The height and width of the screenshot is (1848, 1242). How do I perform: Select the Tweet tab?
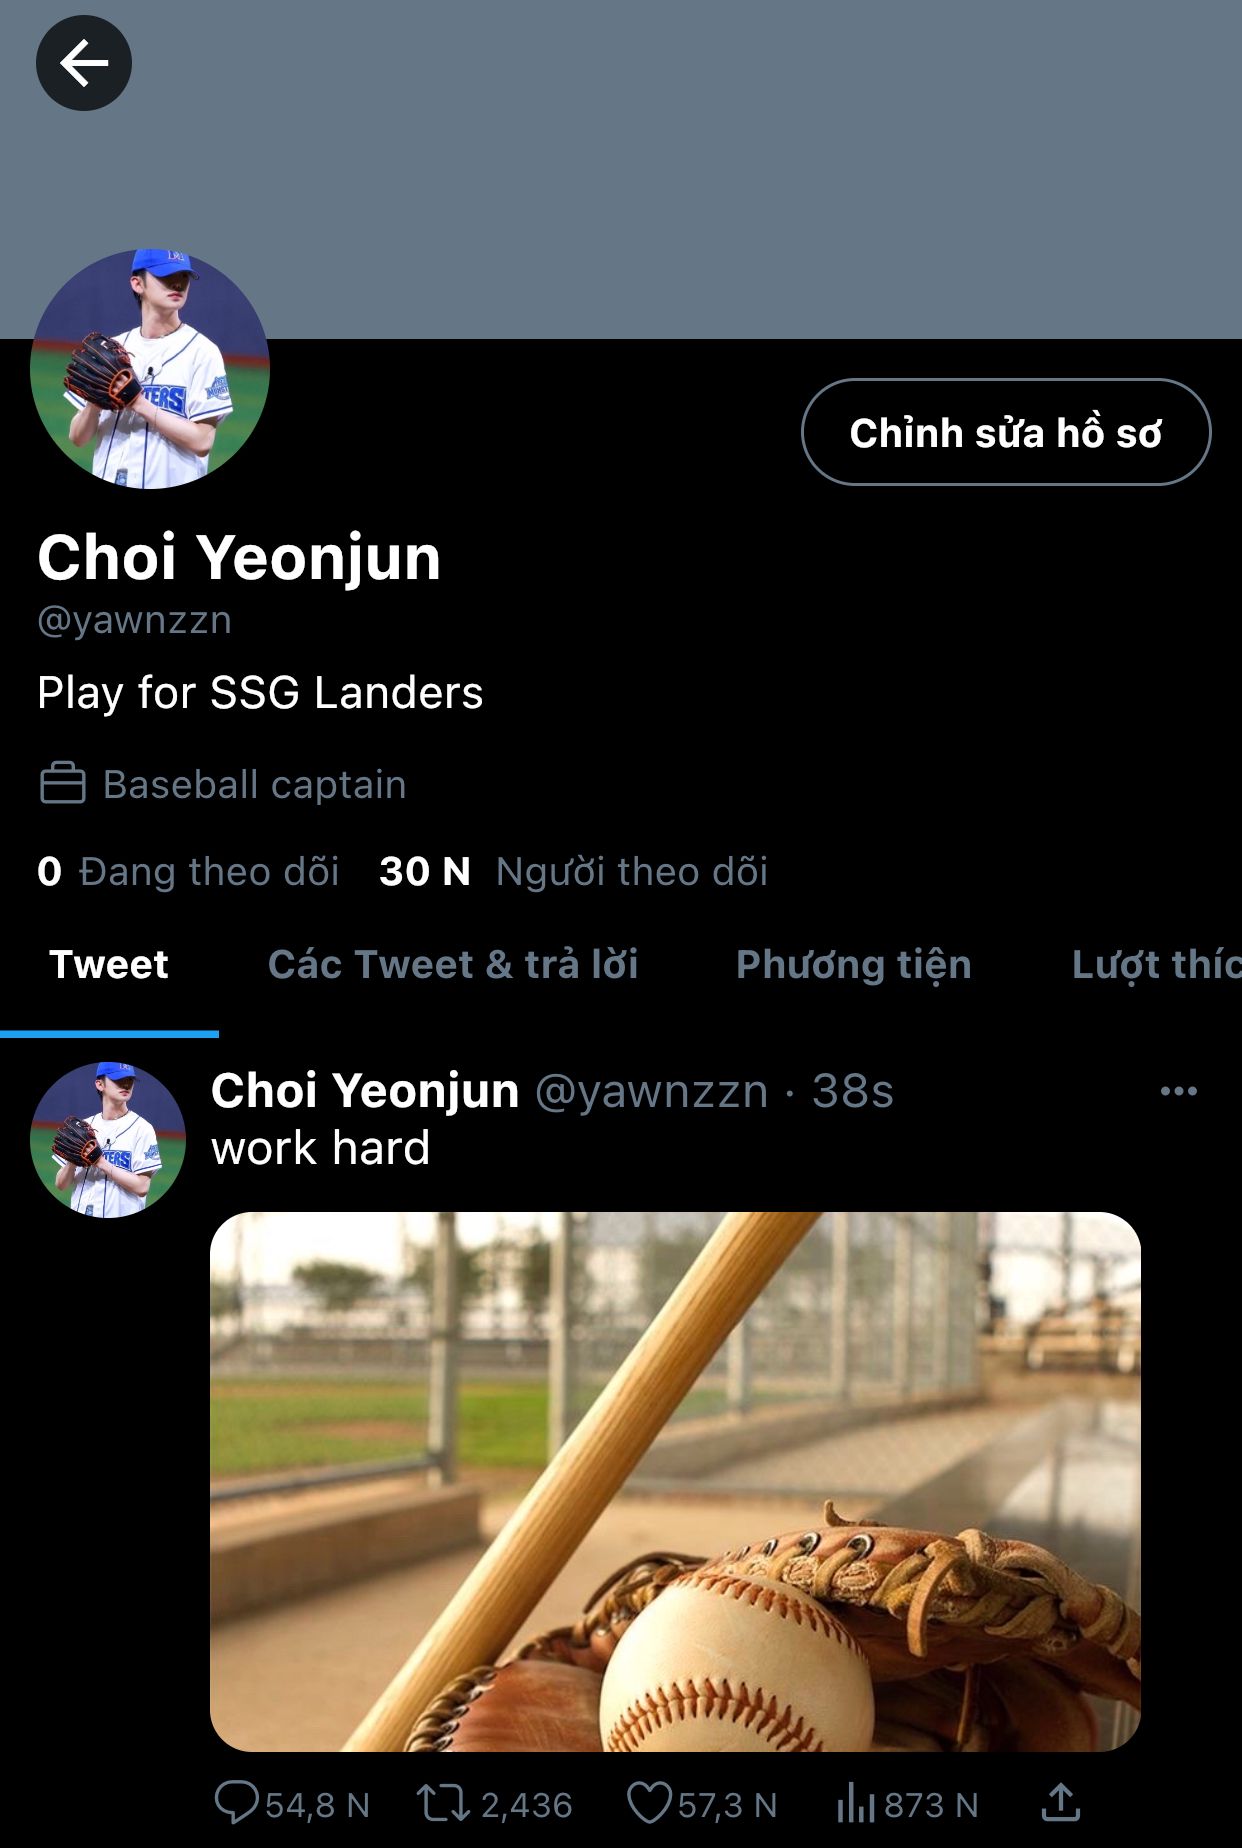pyautogui.click(x=109, y=965)
